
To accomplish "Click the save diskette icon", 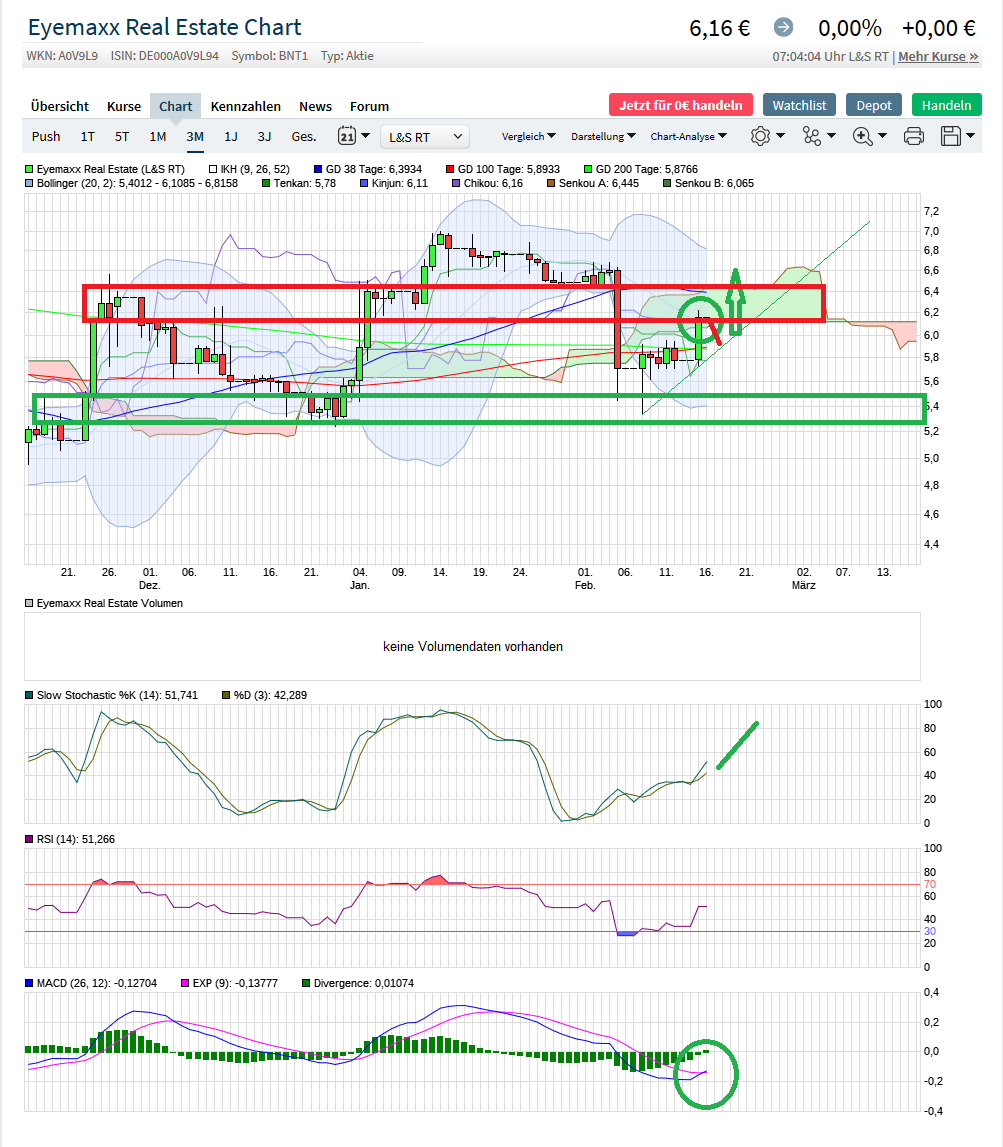I will pos(957,136).
